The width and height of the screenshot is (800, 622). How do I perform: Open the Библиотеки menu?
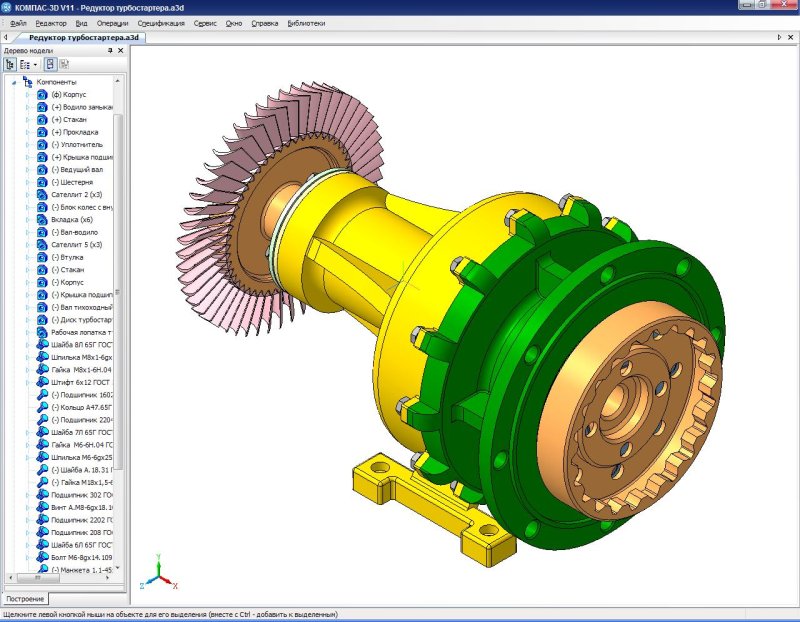(x=306, y=23)
